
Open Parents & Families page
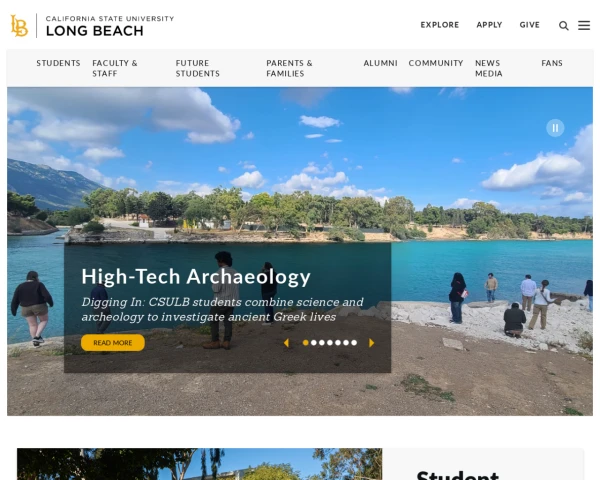(289, 68)
